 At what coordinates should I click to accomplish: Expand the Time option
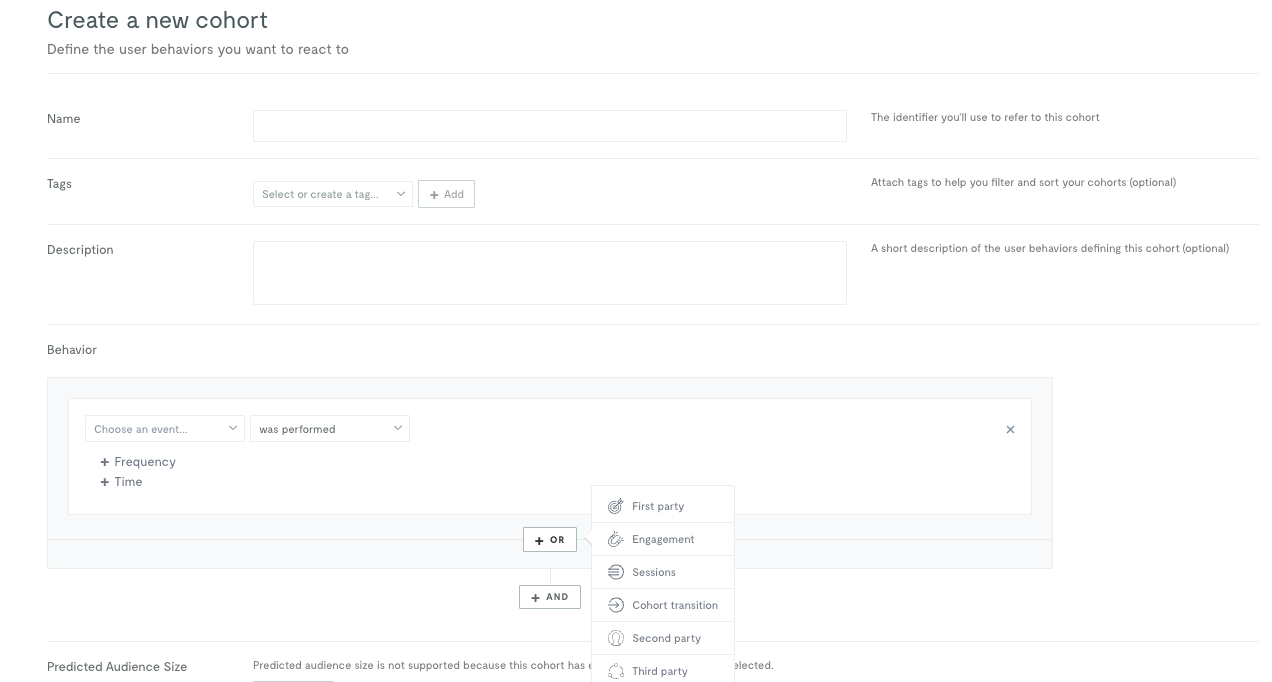(121, 482)
